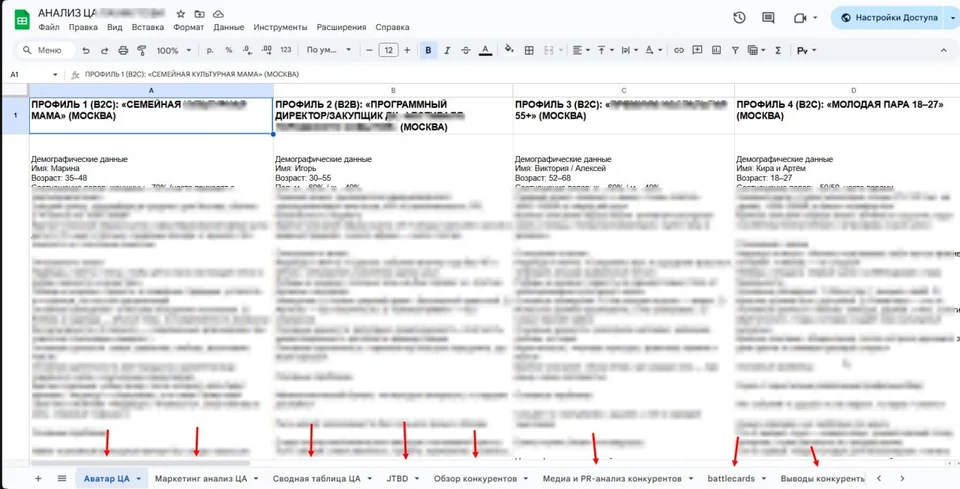
Task: Select column D header
Action: coord(853,90)
